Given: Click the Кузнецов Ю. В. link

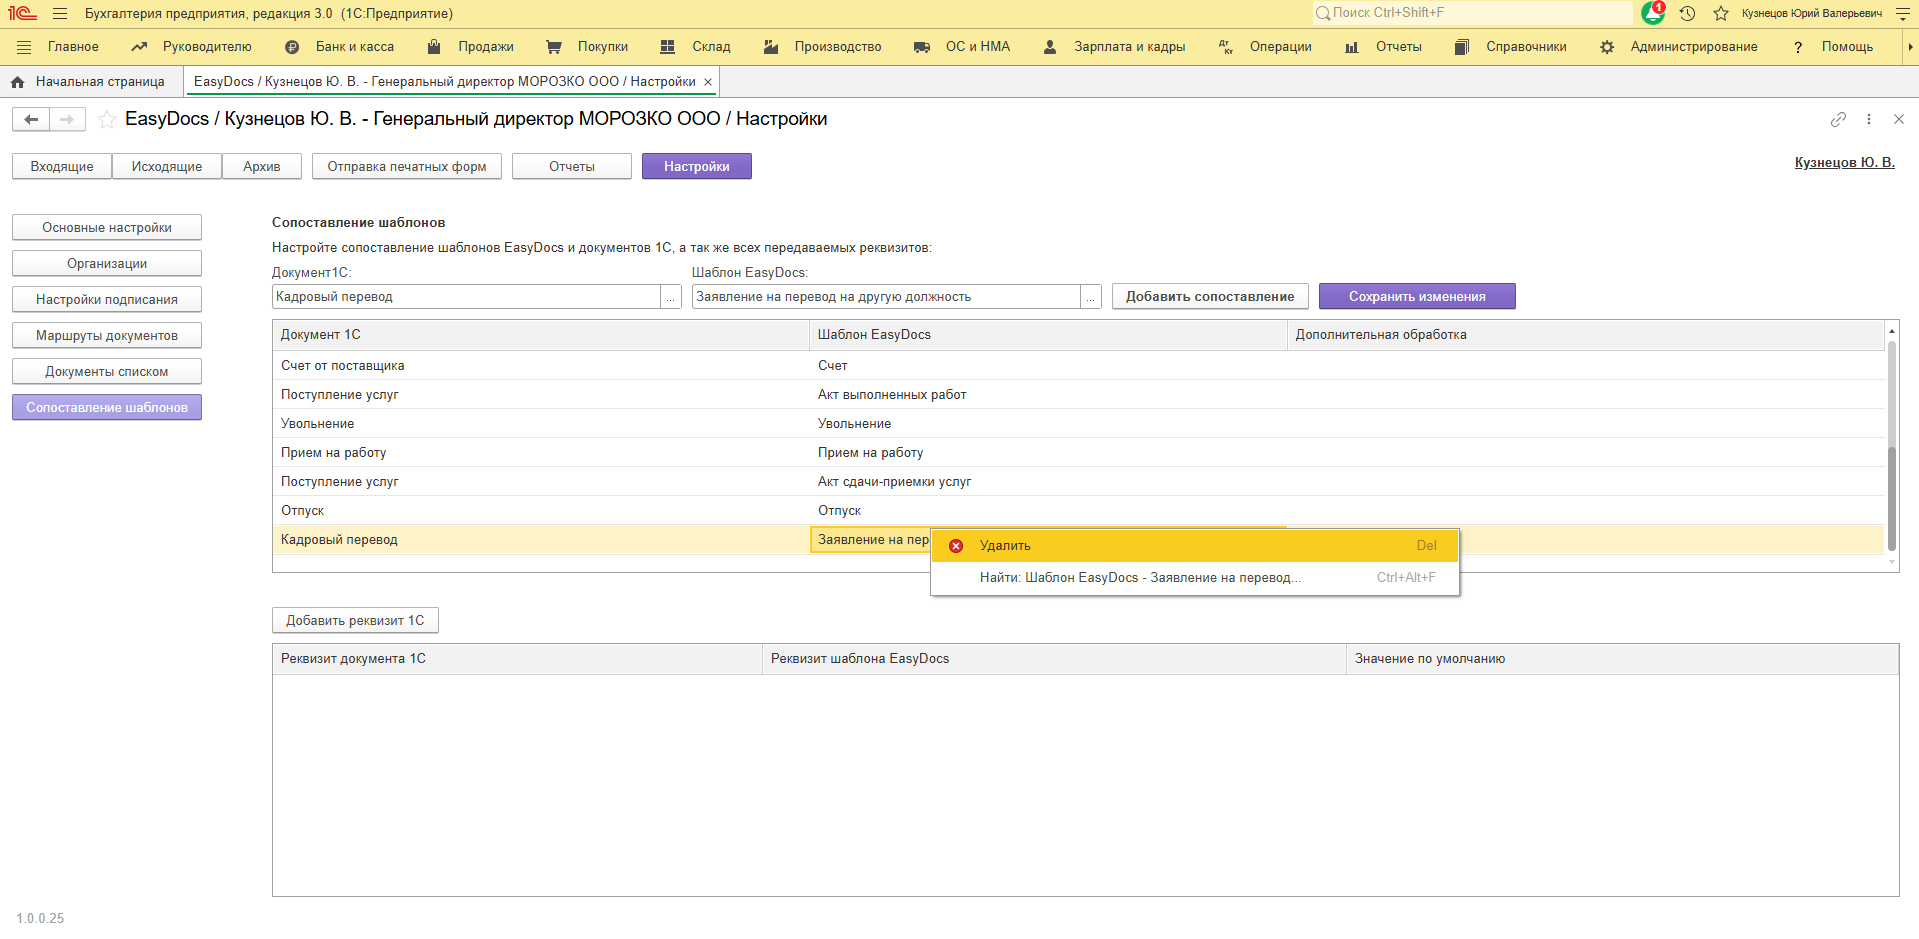Looking at the screenshot, I should tap(1844, 162).
